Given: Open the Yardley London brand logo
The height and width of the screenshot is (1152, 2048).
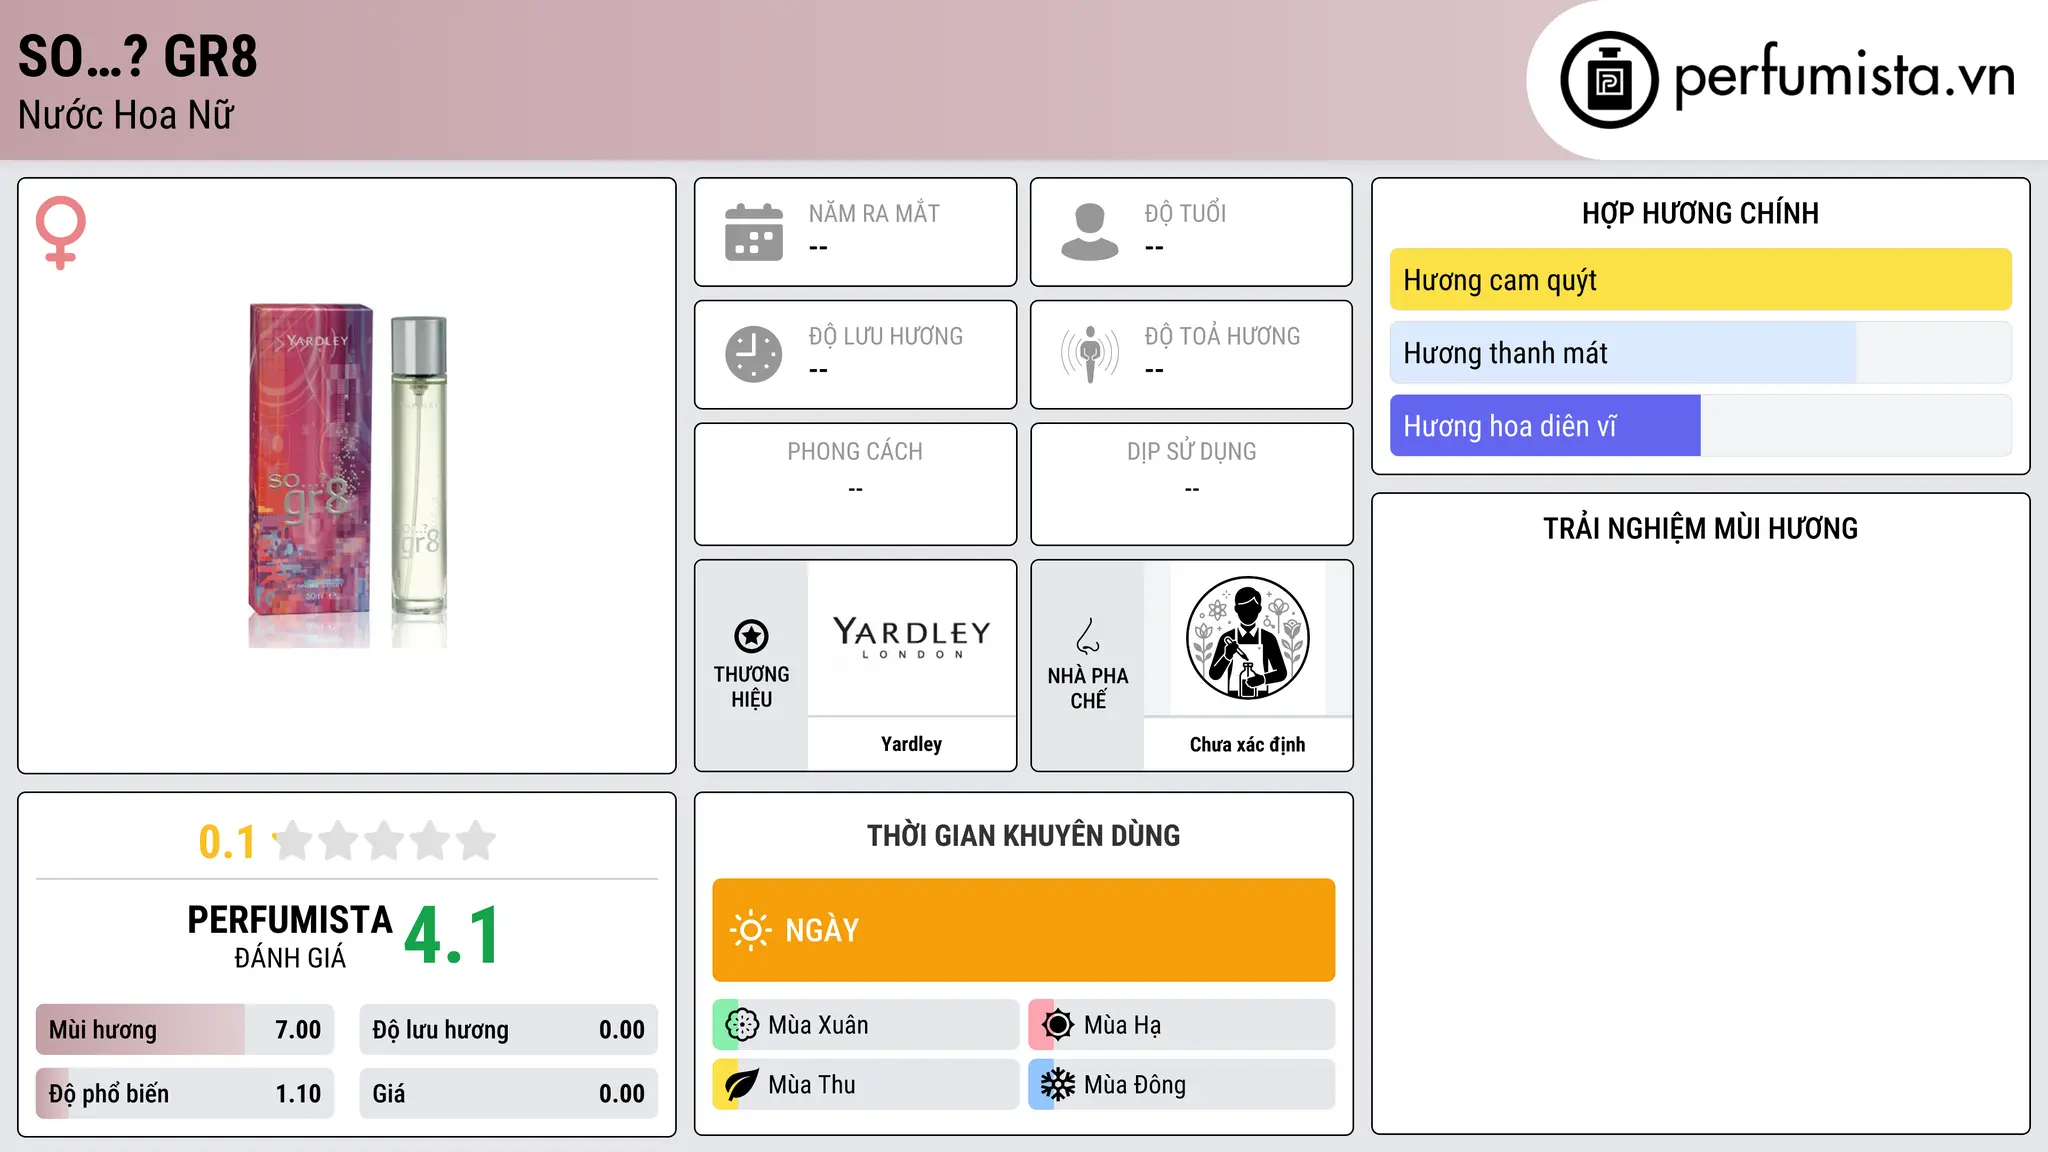Looking at the screenshot, I should (x=911, y=638).
